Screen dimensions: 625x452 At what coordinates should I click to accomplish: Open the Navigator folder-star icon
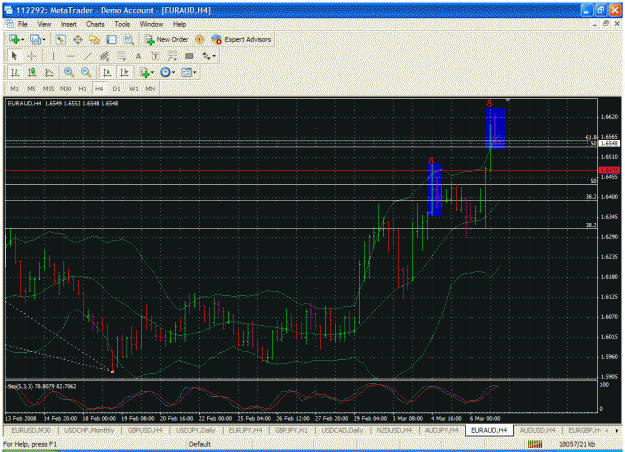(94, 39)
